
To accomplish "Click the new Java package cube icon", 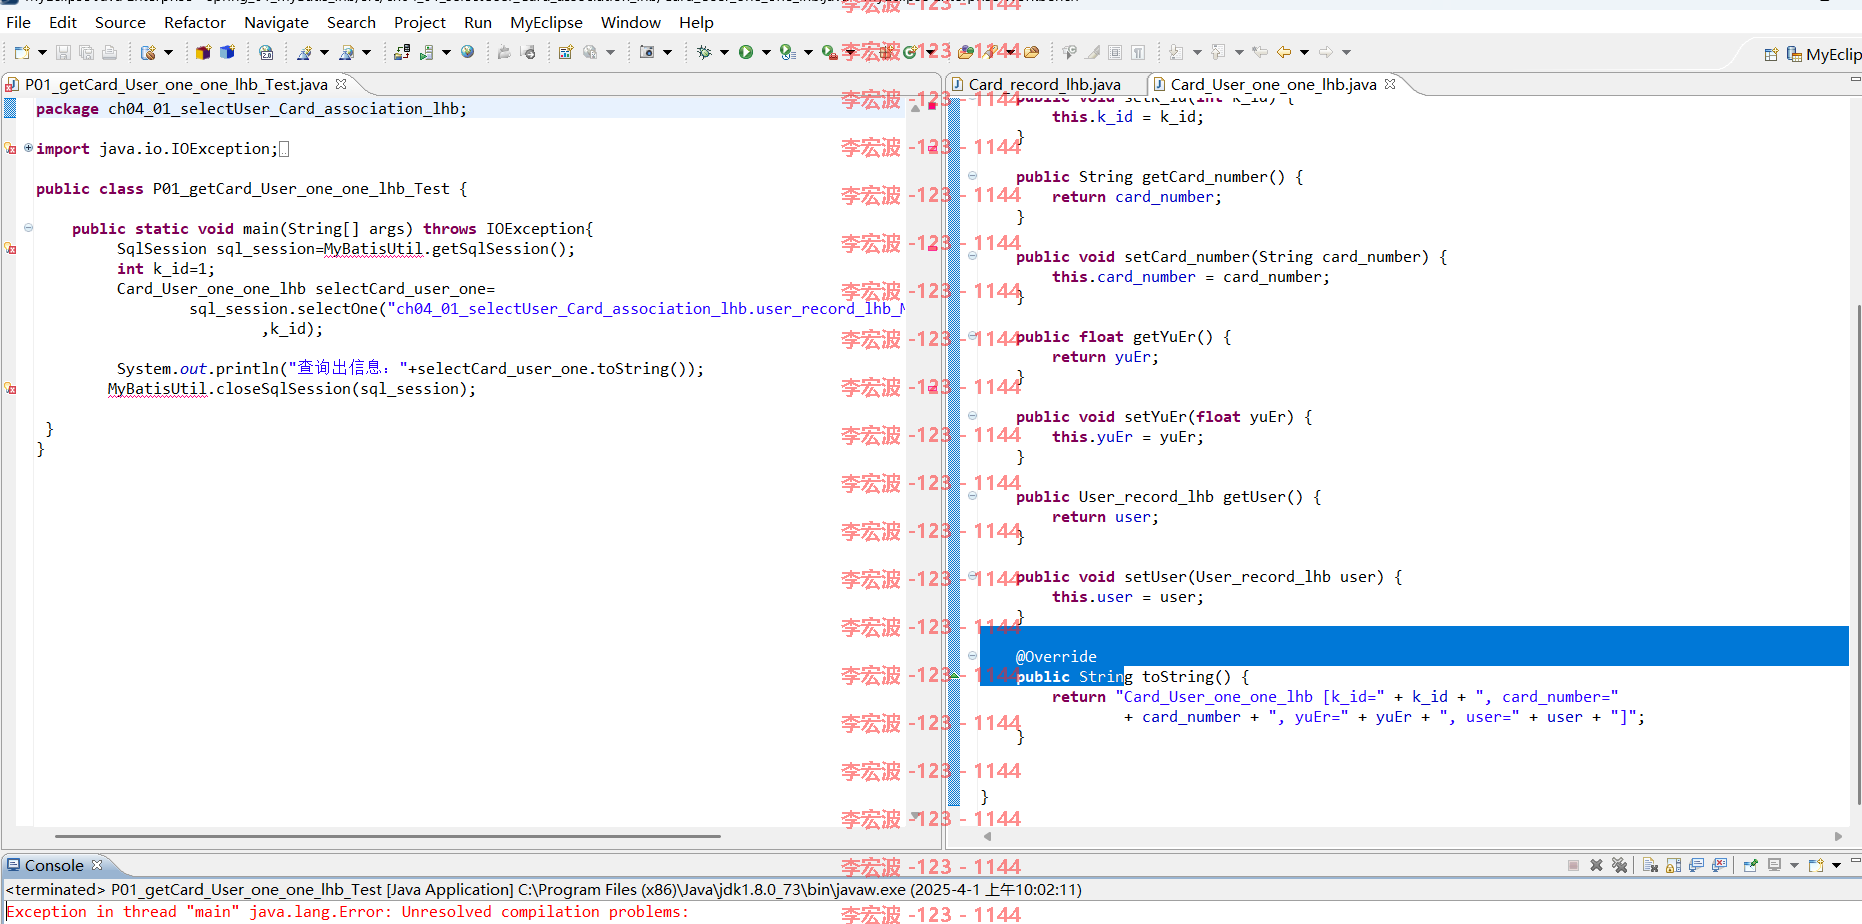I will click(203, 52).
